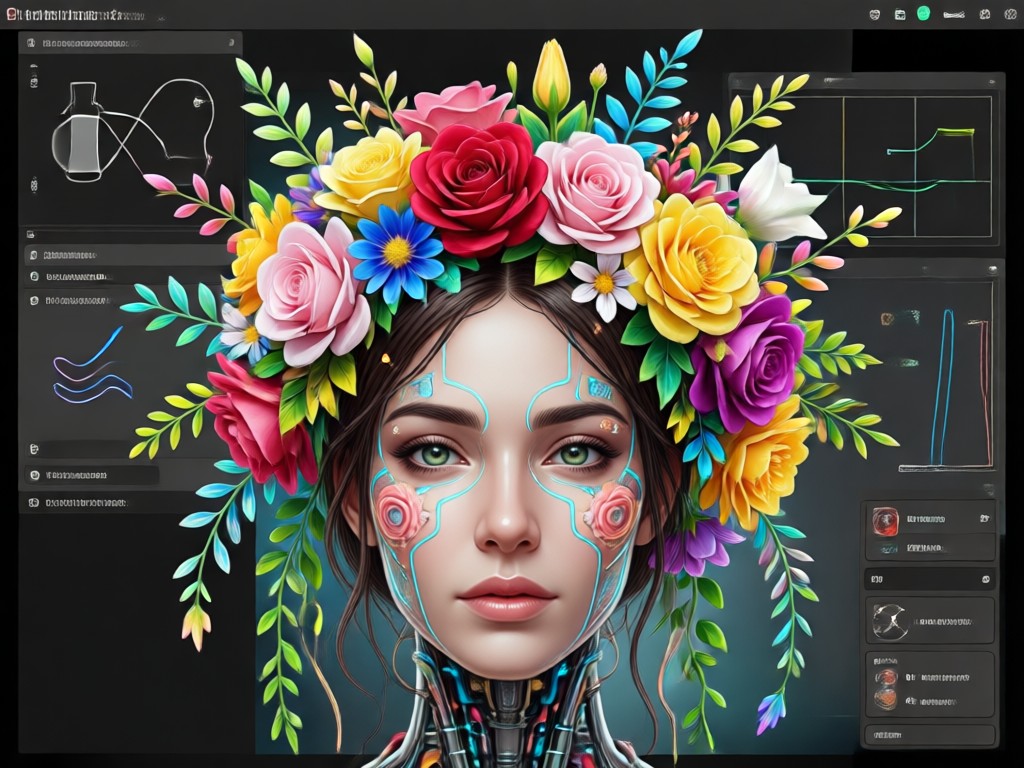
Task: Click the pill-shaped row below the wave strokes
Action: pyautogui.click(x=92, y=475)
